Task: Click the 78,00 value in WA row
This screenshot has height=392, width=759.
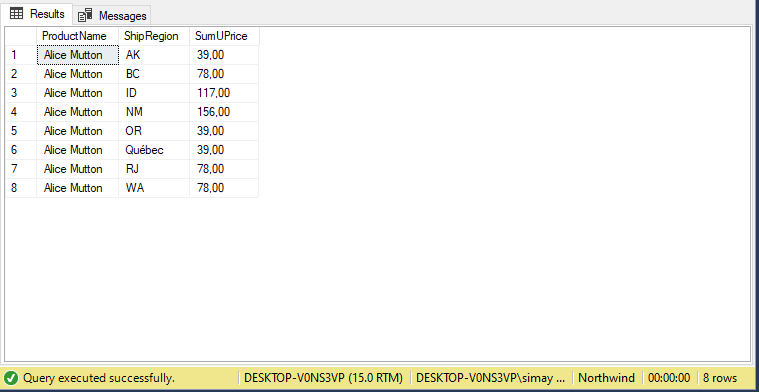Action: (x=224, y=188)
